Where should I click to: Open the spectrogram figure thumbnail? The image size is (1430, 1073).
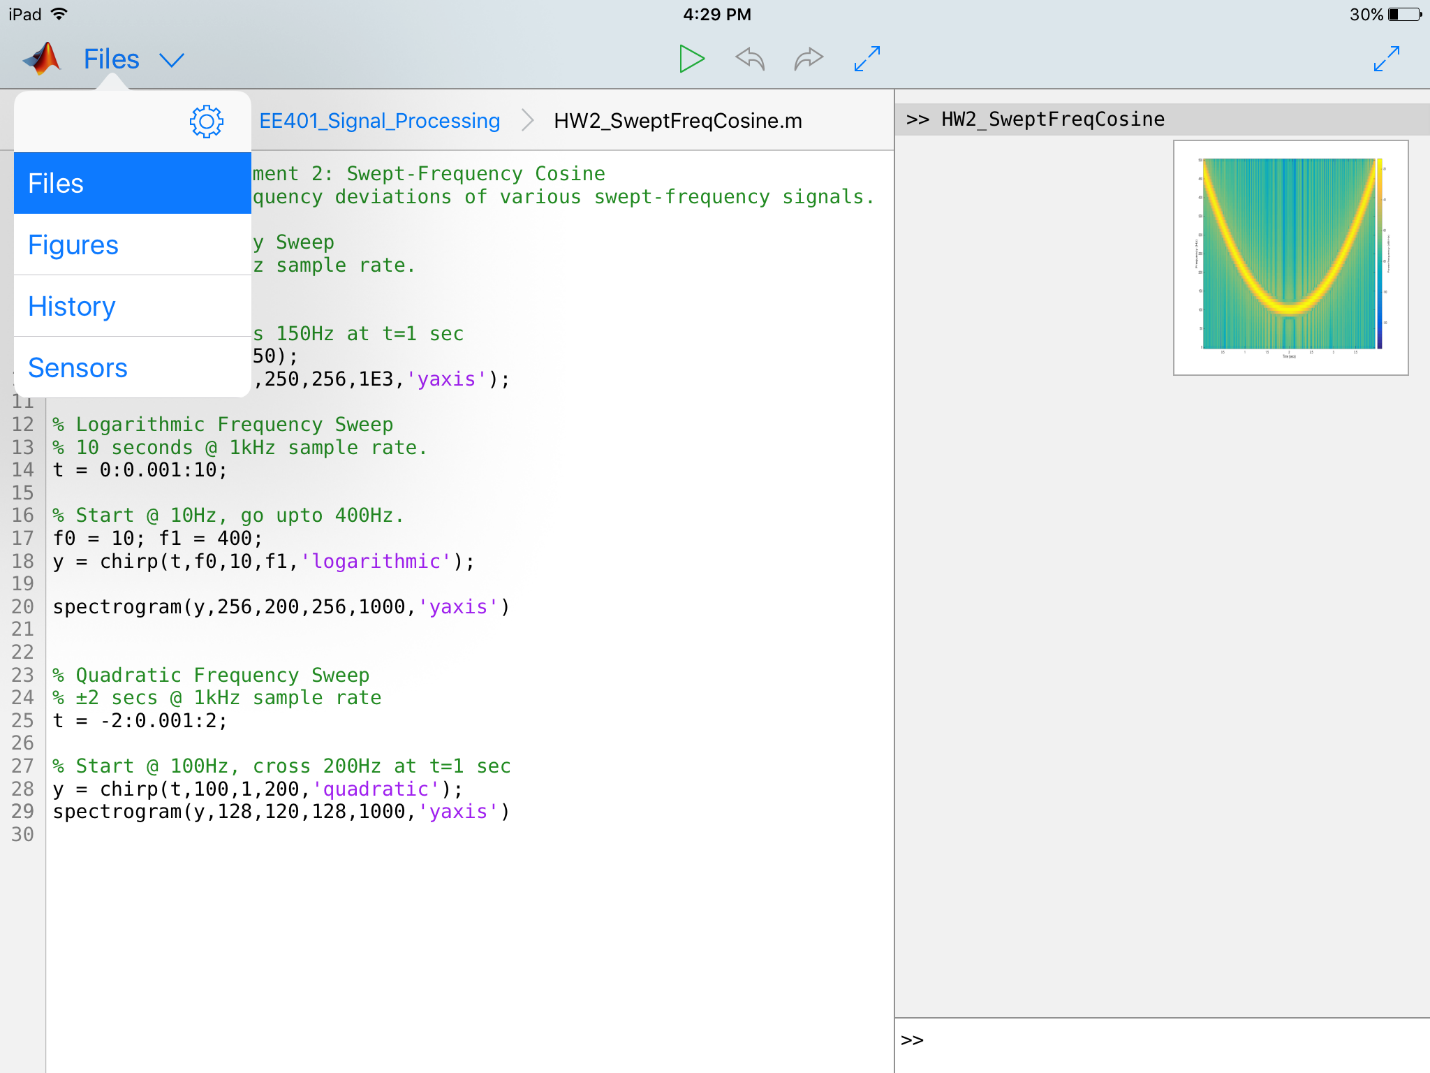tap(1290, 257)
